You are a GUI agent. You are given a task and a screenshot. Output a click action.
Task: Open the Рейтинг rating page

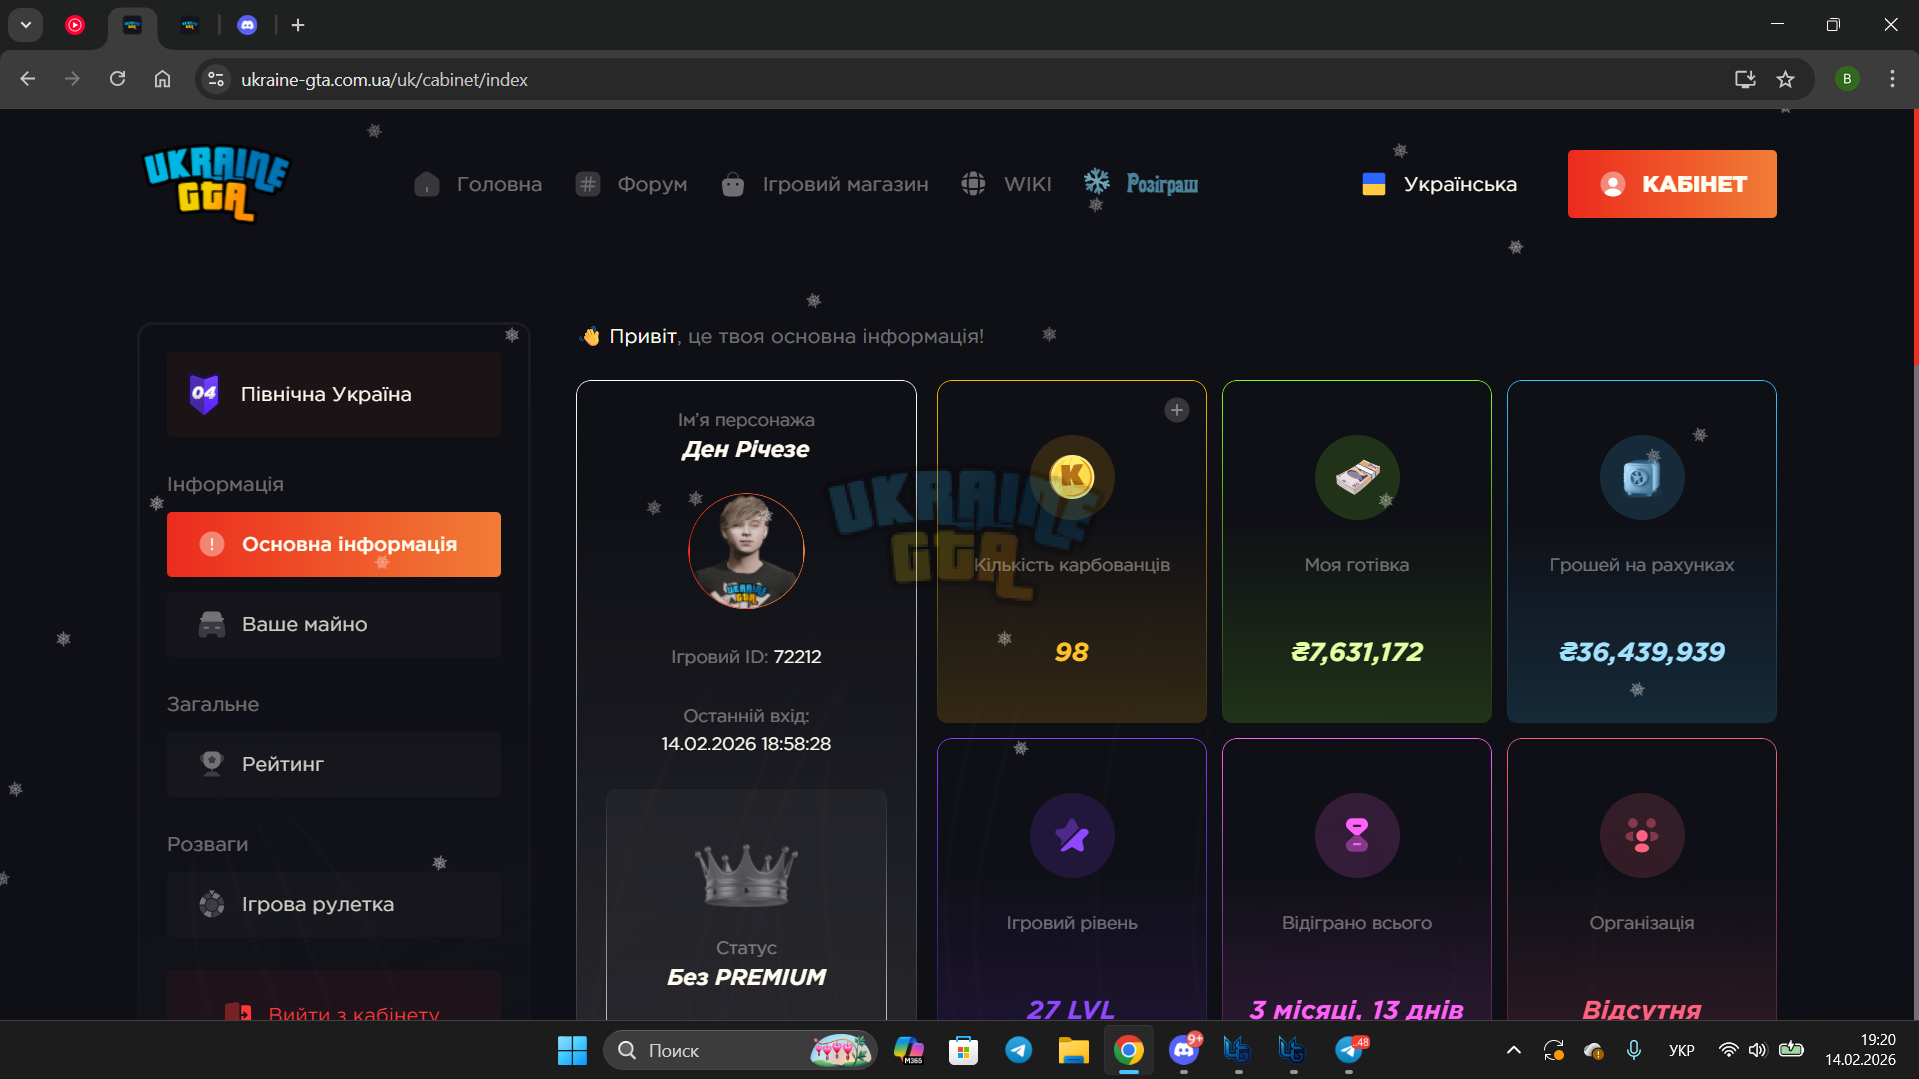(x=334, y=764)
